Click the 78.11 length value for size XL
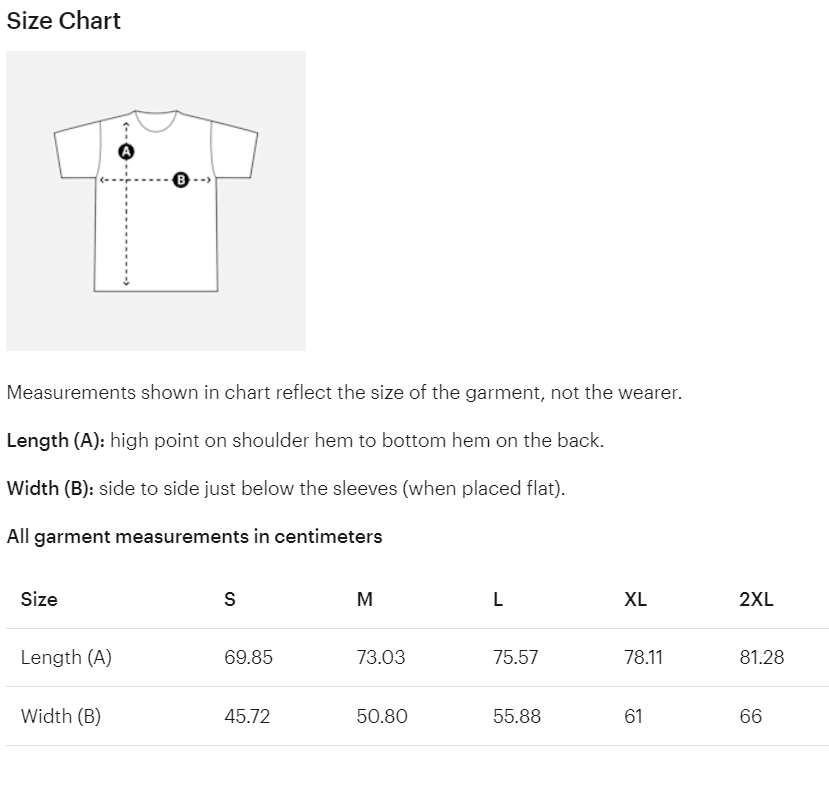Viewport: 829px width, 787px height. (x=643, y=658)
